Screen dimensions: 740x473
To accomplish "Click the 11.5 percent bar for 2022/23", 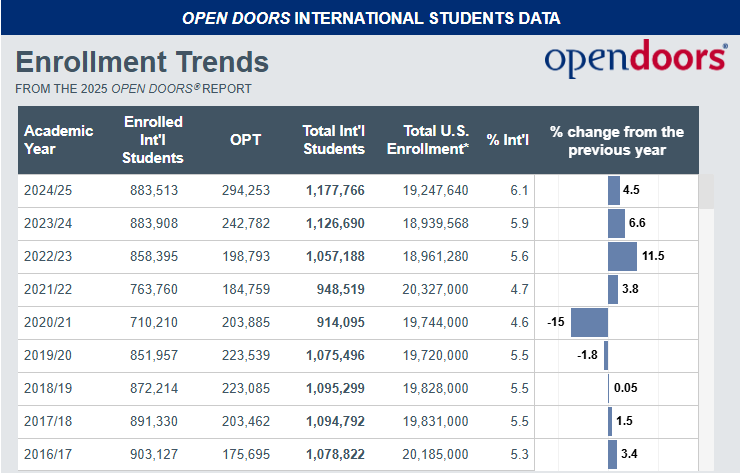I will [x=622, y=257].
